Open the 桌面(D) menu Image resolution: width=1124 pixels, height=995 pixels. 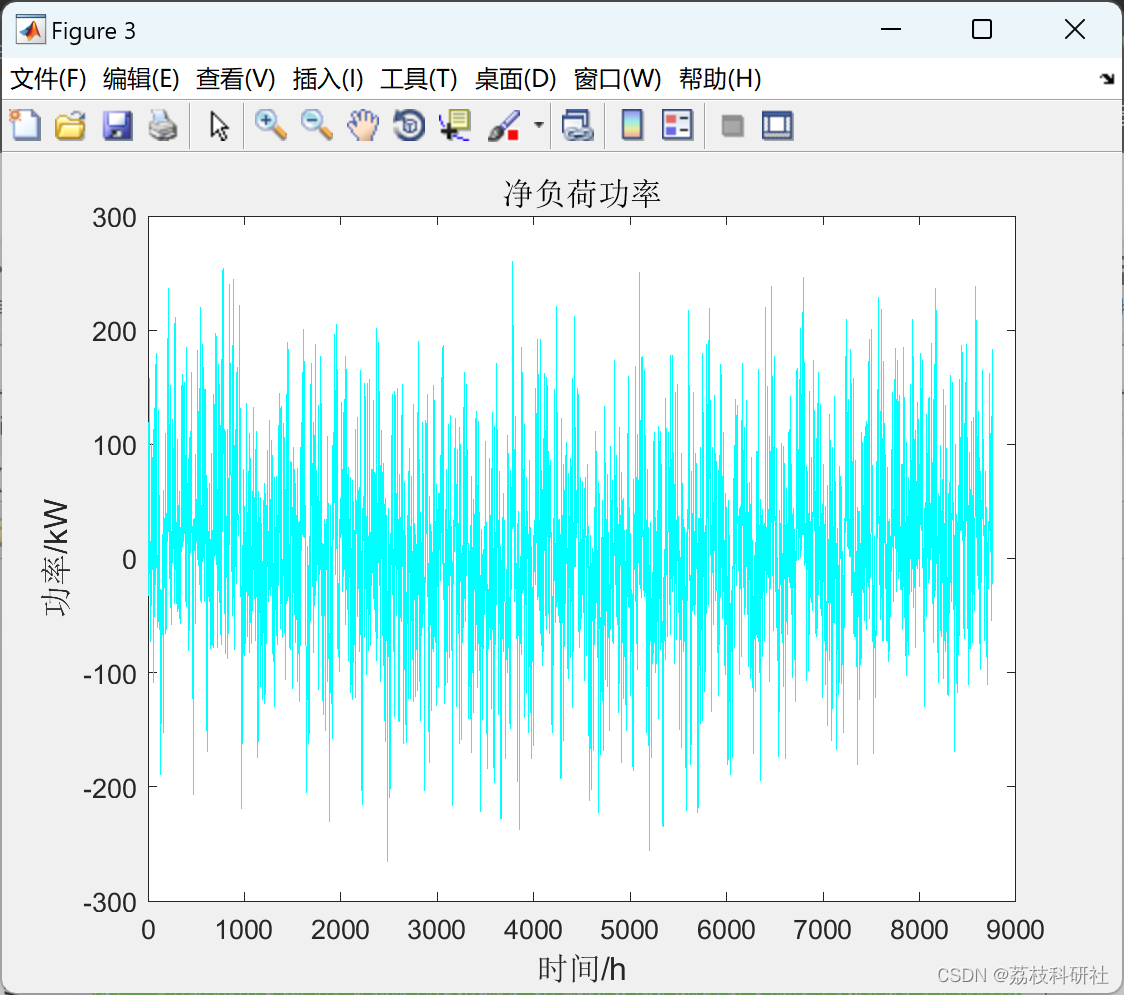[515, 79]
